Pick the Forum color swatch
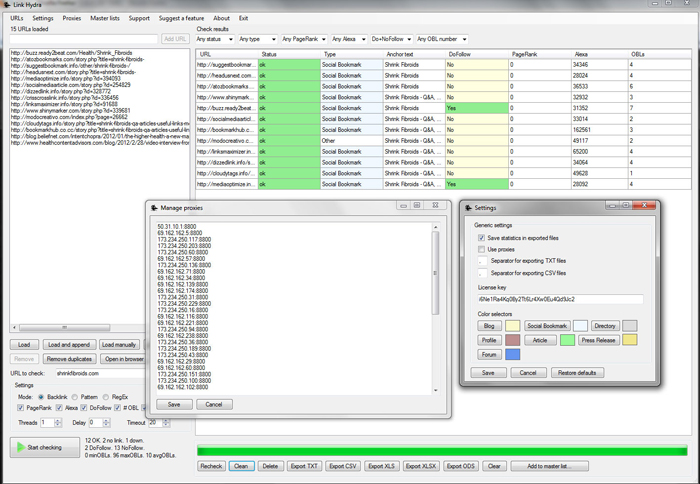 tap(512, 355)
